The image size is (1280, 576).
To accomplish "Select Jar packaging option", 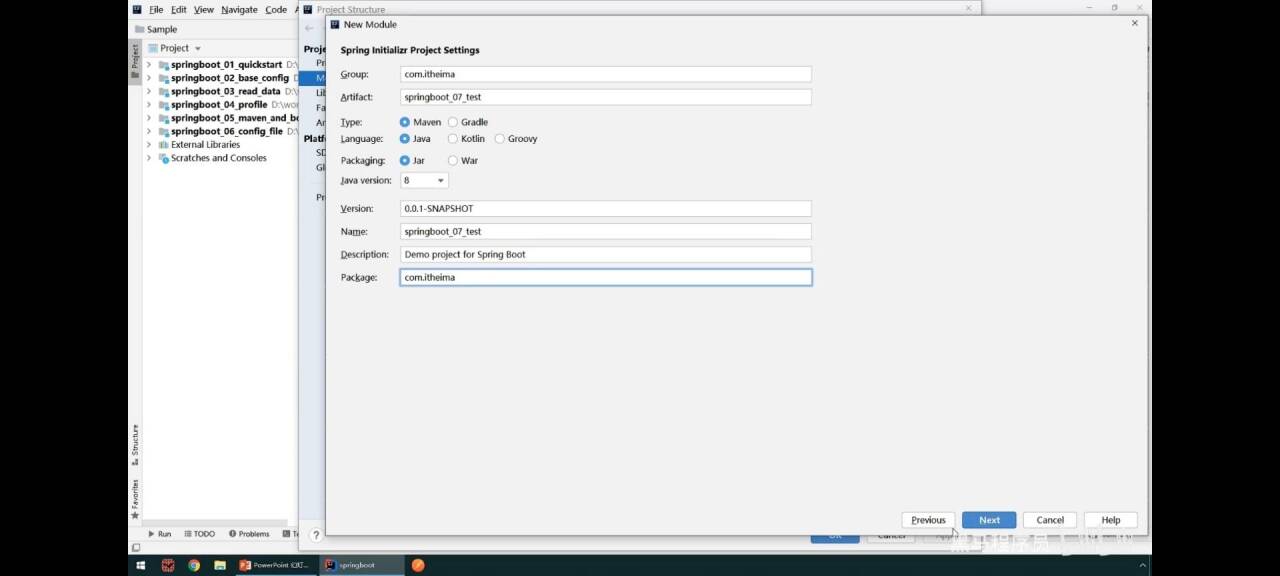I will tap(405, 160).
